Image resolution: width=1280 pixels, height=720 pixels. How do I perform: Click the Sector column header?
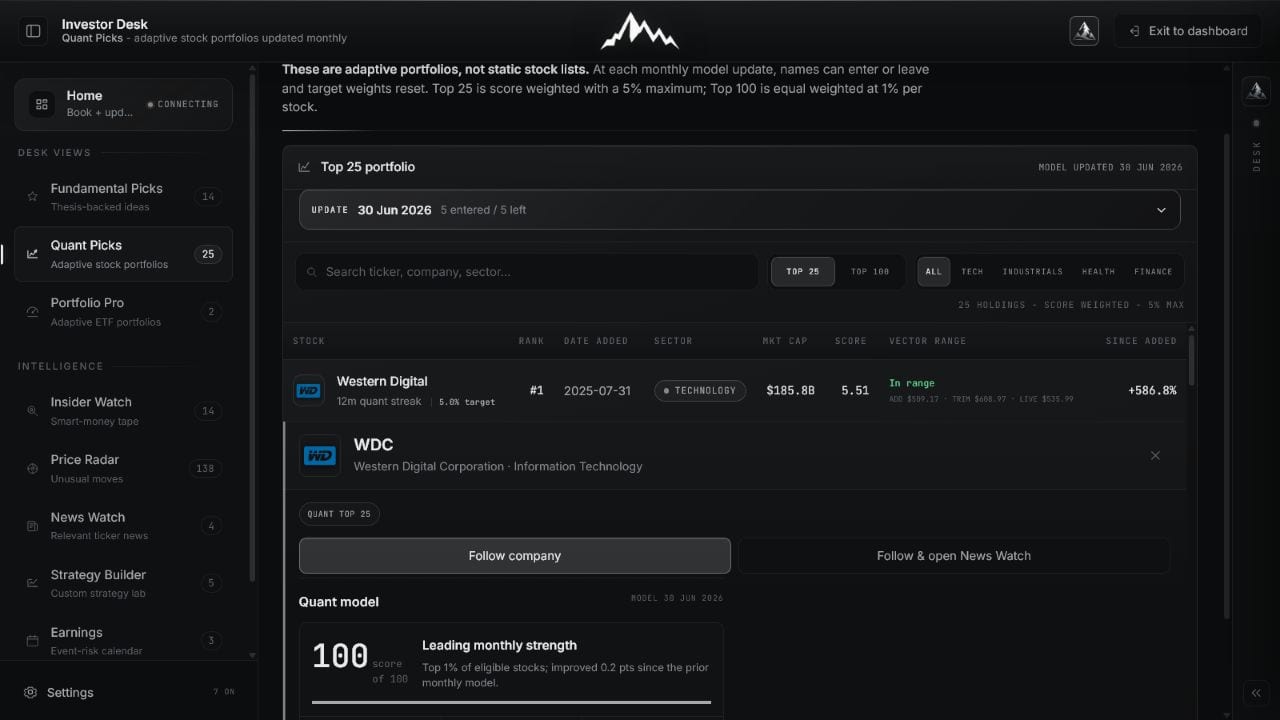(673, 341)
